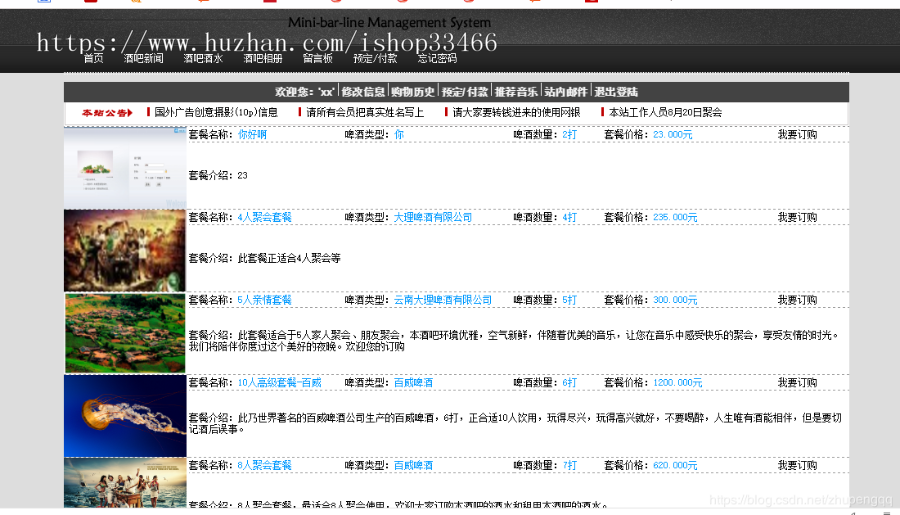The width and height of the screenshot is (900, 515).
Task: Click 我要订购 for 4人聚会套餐
Action: tap(797, 218)
